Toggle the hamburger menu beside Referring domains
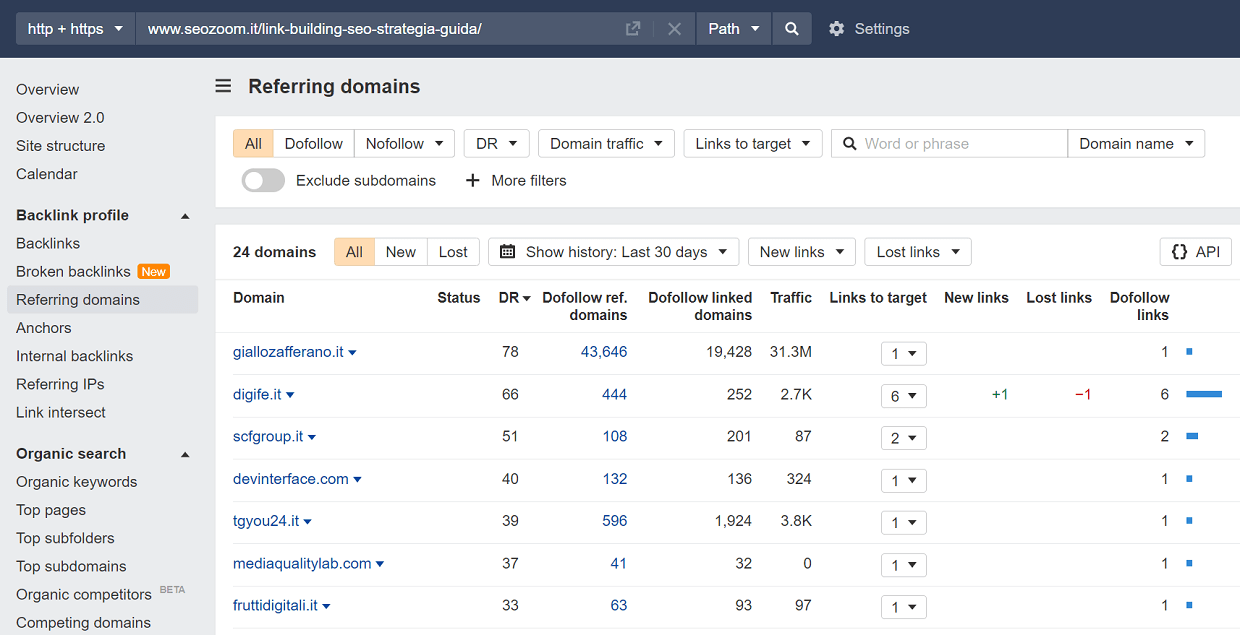 pos(223,86)
